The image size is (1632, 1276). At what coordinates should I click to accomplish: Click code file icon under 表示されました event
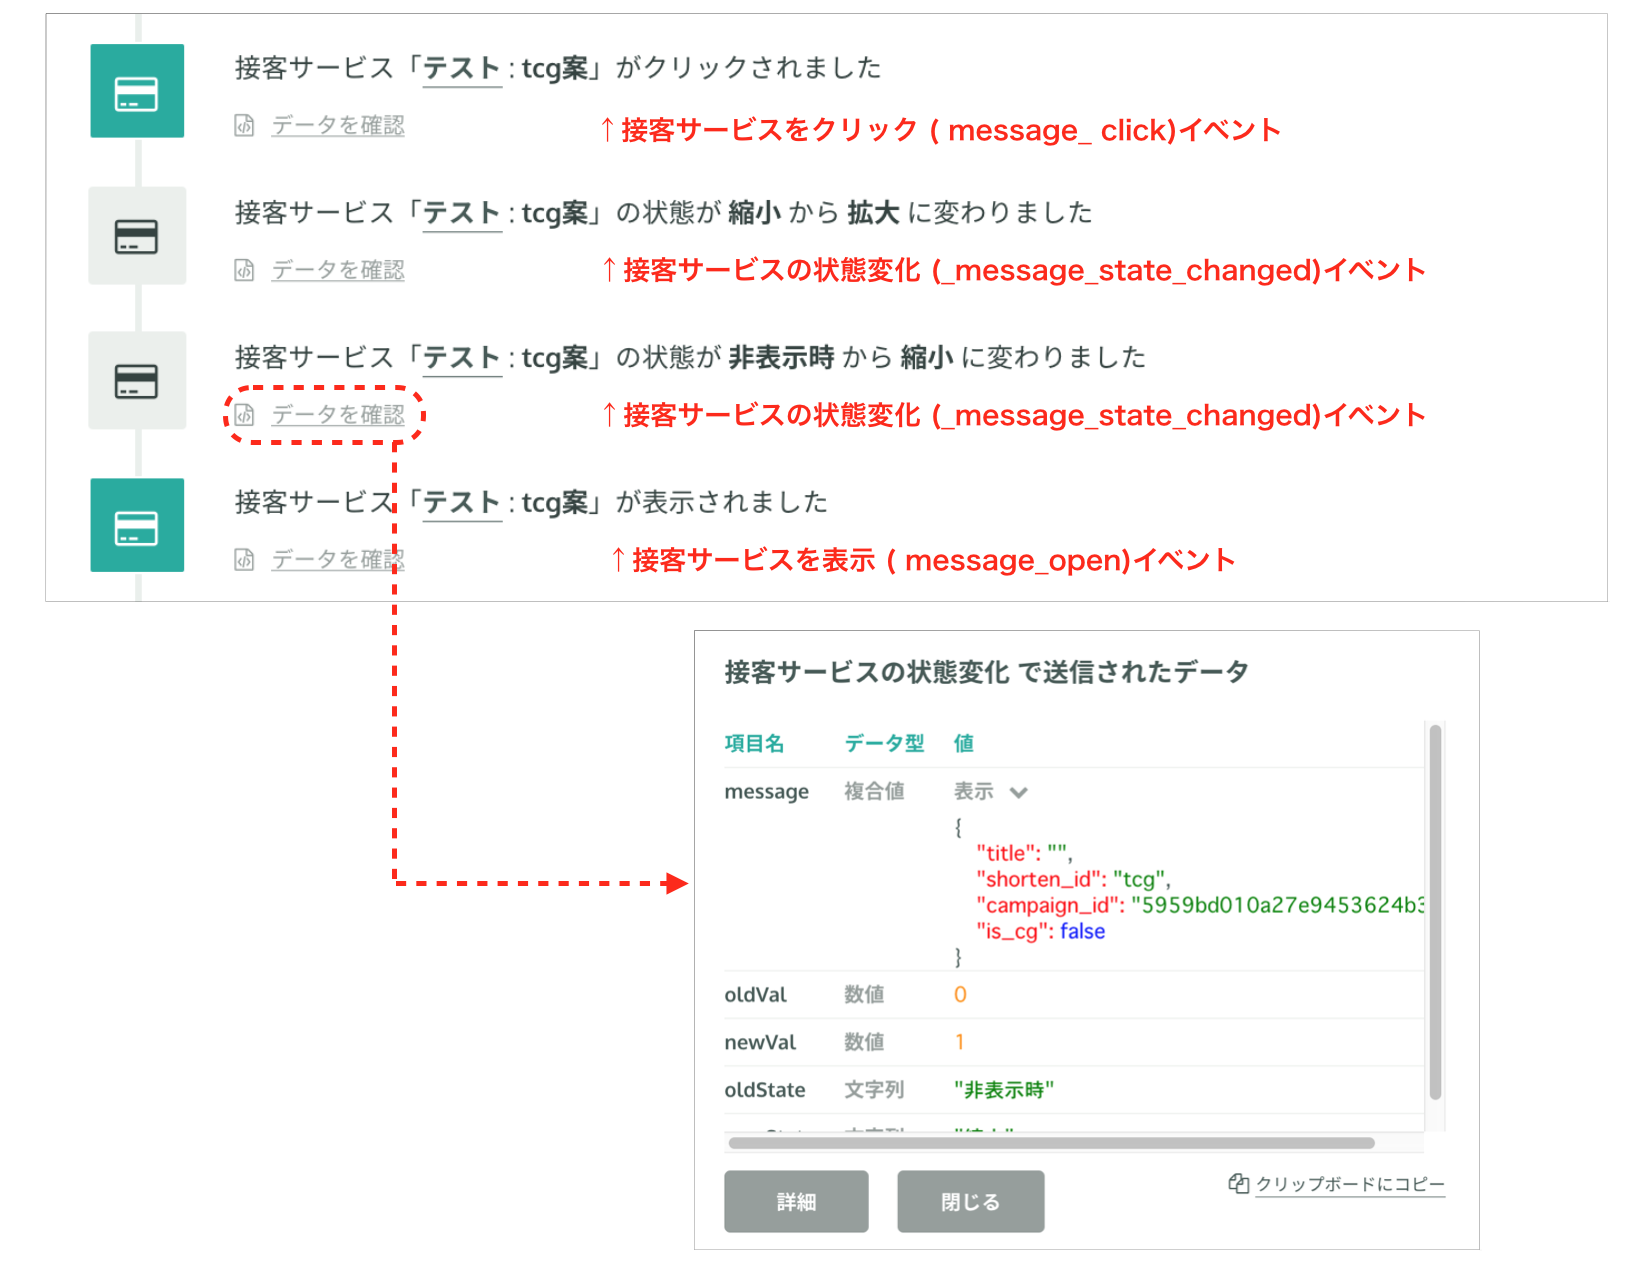pos(244,559)
